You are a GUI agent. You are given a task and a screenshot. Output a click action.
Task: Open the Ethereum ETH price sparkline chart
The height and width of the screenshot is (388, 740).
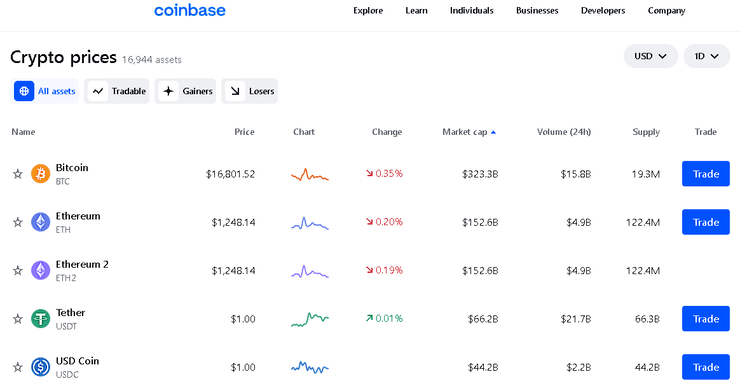pyautogui.click(x=310, y=223)
